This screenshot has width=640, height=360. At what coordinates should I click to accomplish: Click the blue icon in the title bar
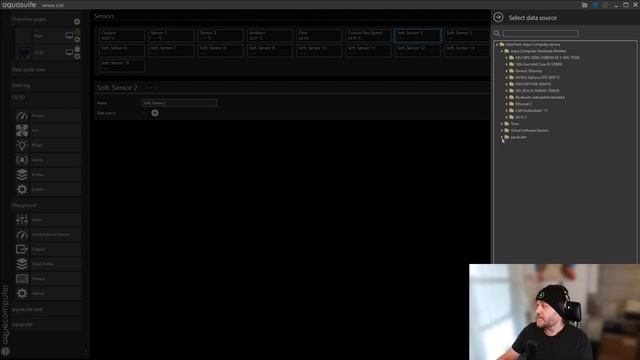pyautogui.click(x=595, y=5)
